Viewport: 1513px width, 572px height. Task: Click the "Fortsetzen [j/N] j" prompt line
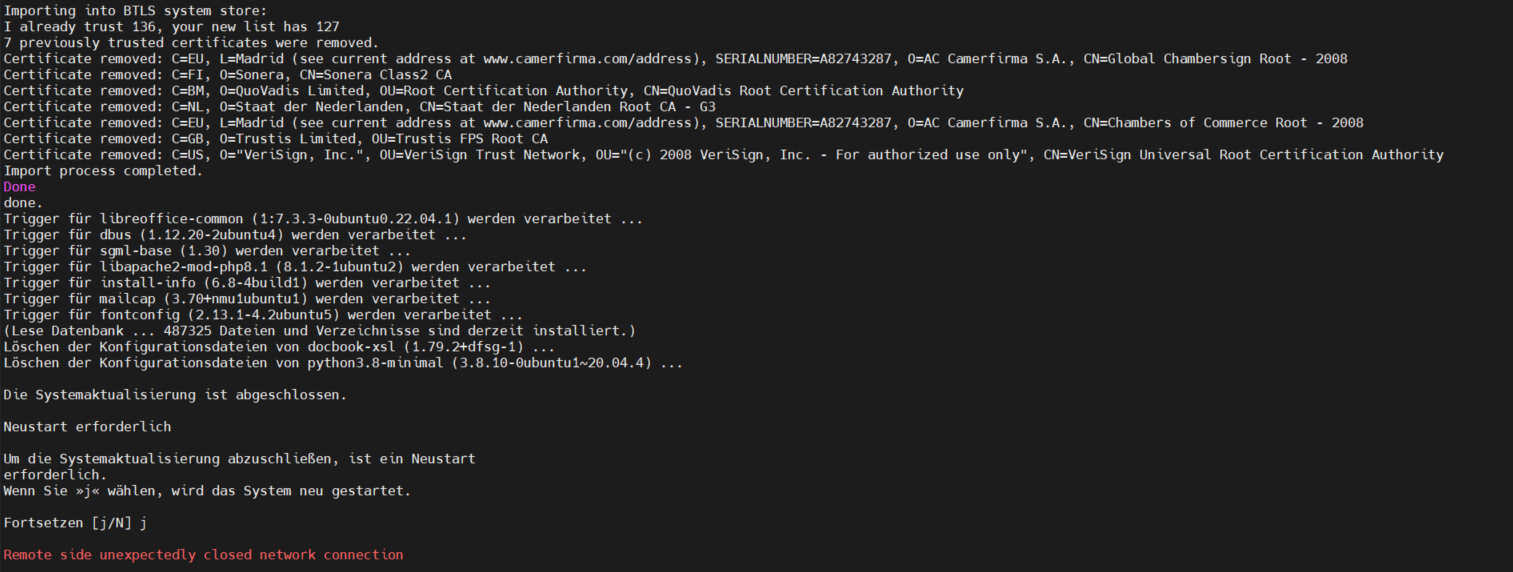[75, 523]
